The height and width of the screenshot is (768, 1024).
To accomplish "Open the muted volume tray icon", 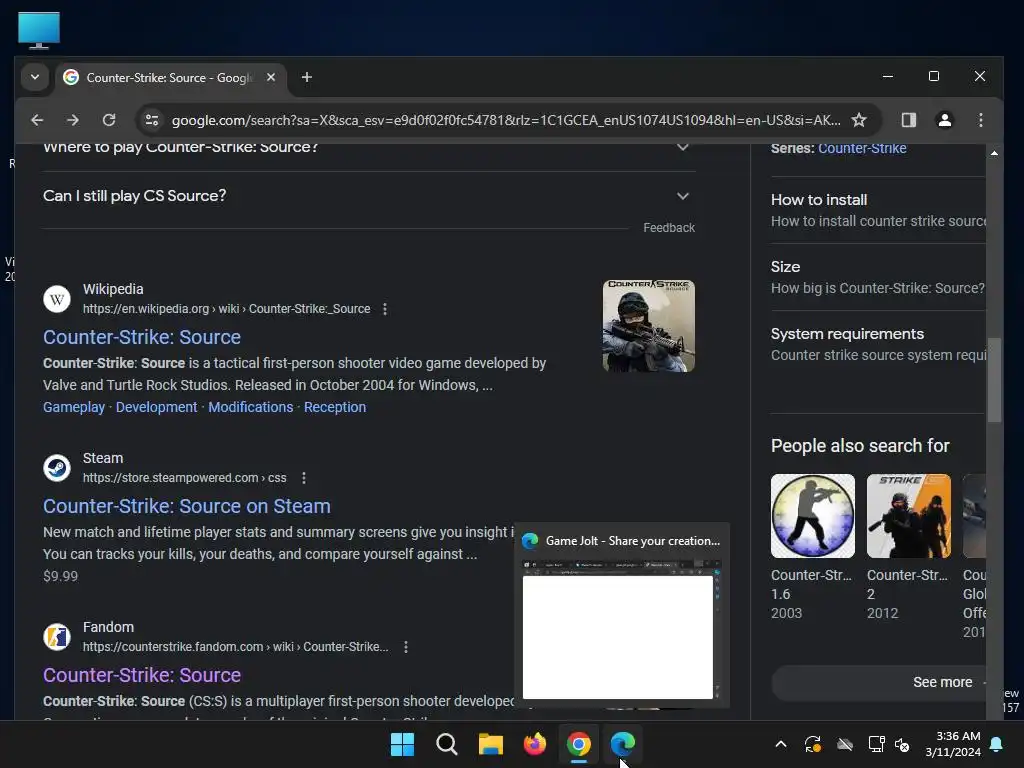I will pos(902,744).
